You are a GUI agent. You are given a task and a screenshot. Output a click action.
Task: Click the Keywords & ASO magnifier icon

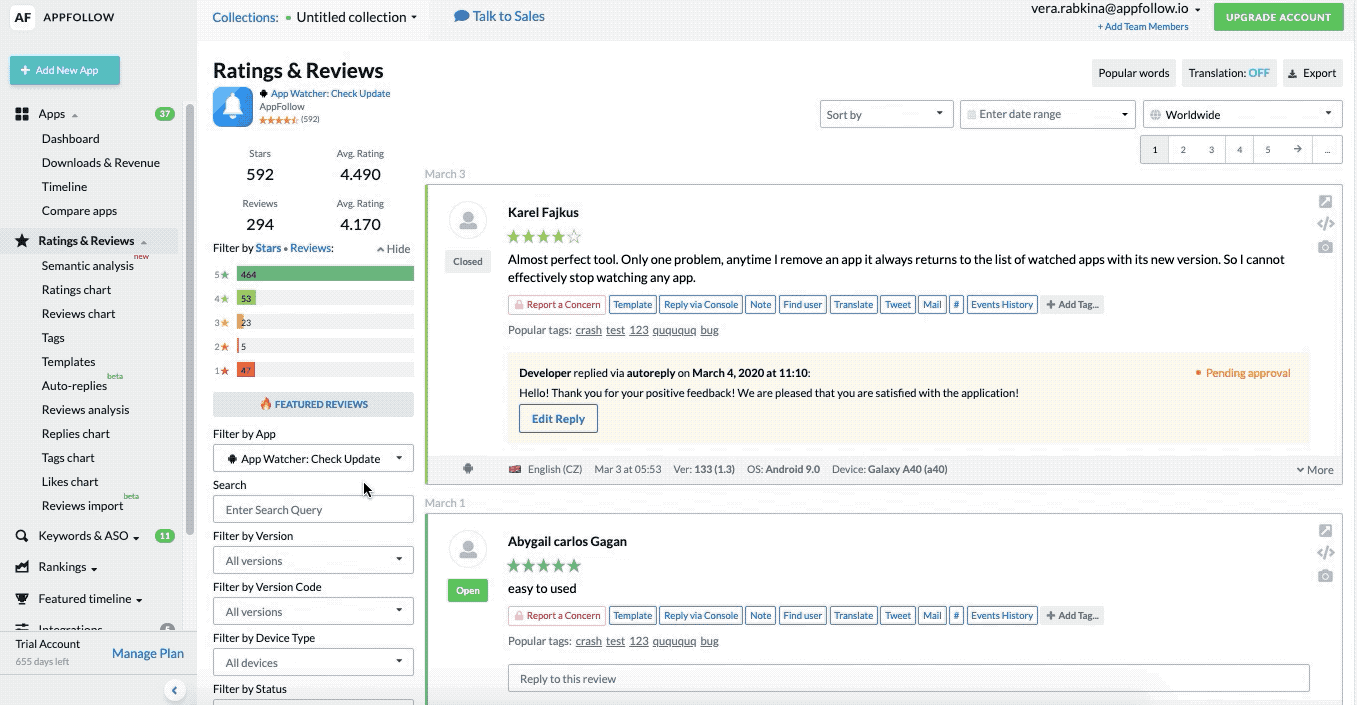click(22, 536)
